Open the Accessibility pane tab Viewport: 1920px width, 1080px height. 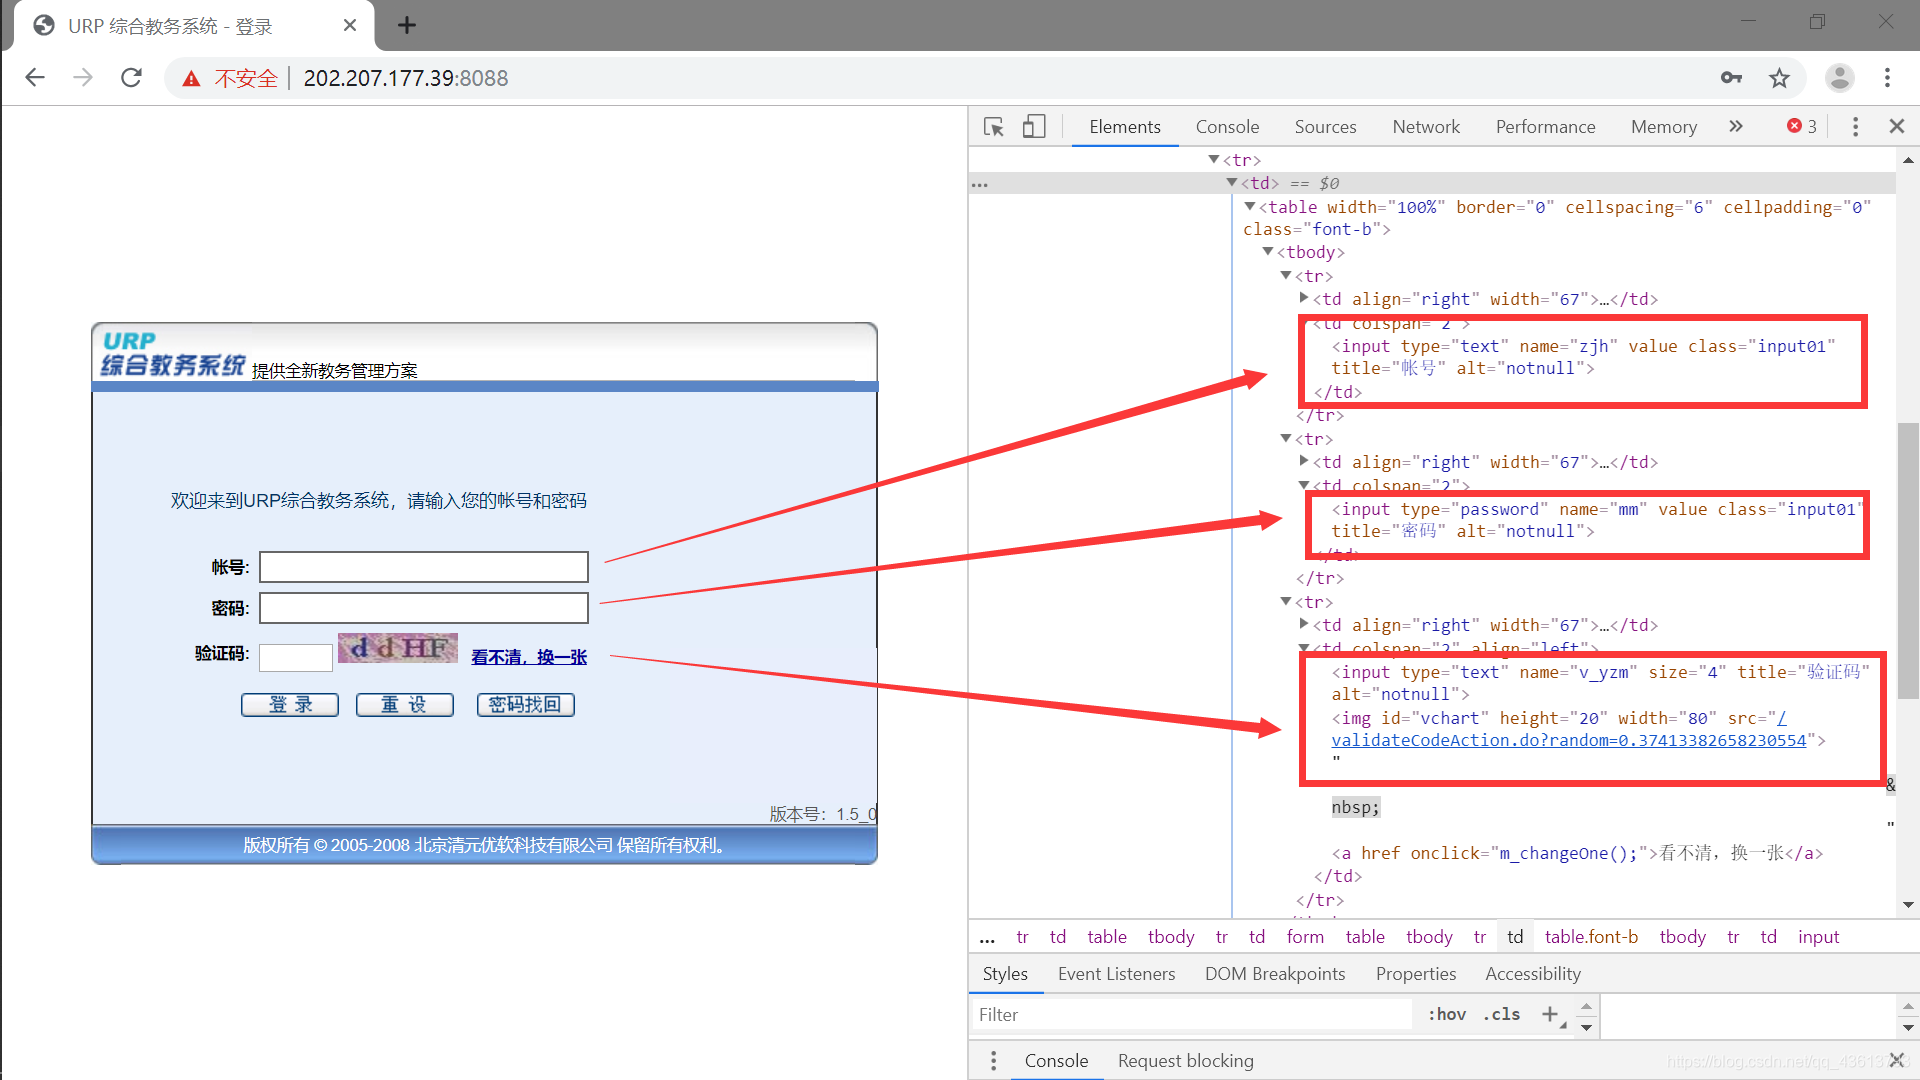tap(1533, 974)
